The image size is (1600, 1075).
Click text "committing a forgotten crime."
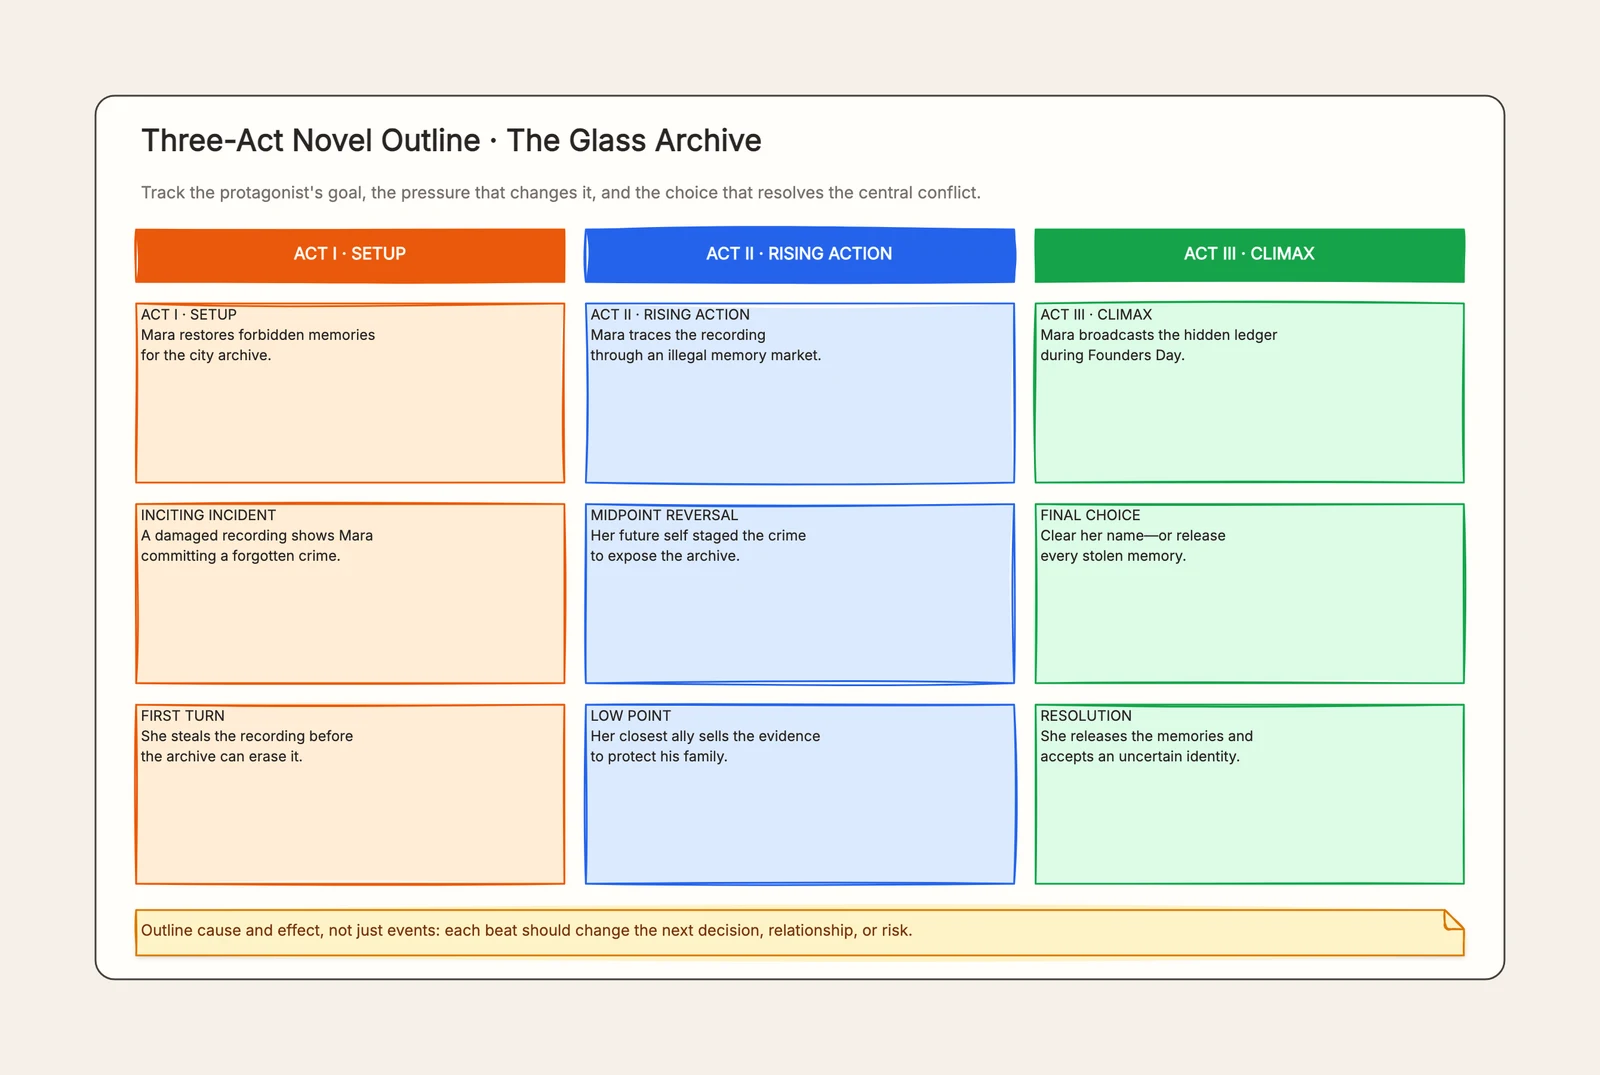click(x=241, y=556)
